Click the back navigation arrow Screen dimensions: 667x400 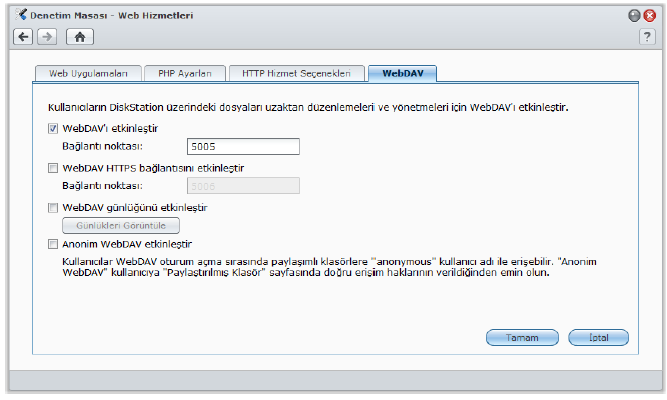[22, 36]
